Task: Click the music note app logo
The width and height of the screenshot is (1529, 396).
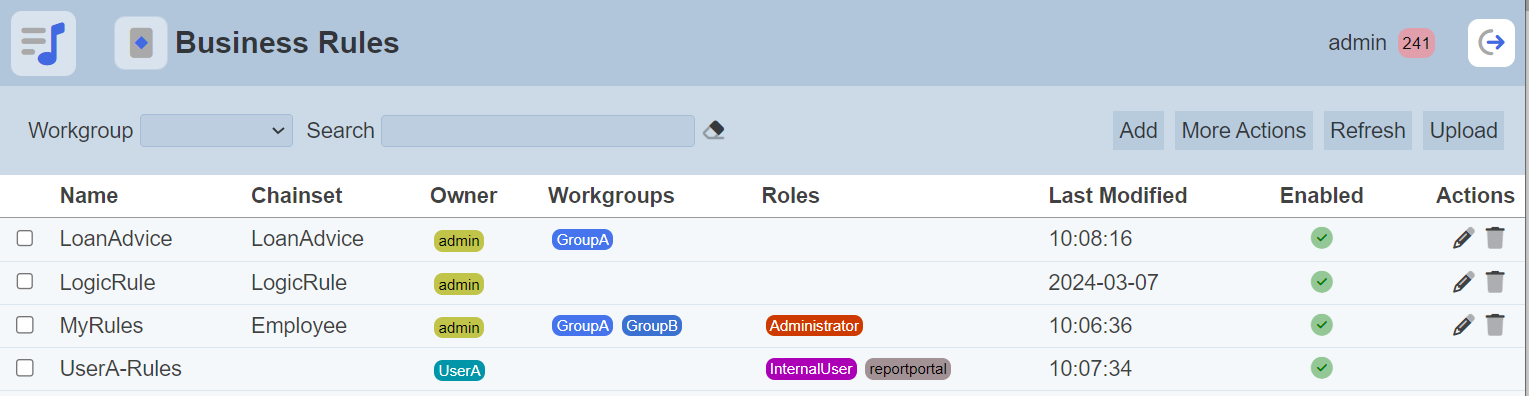Action: pos(43,43)
